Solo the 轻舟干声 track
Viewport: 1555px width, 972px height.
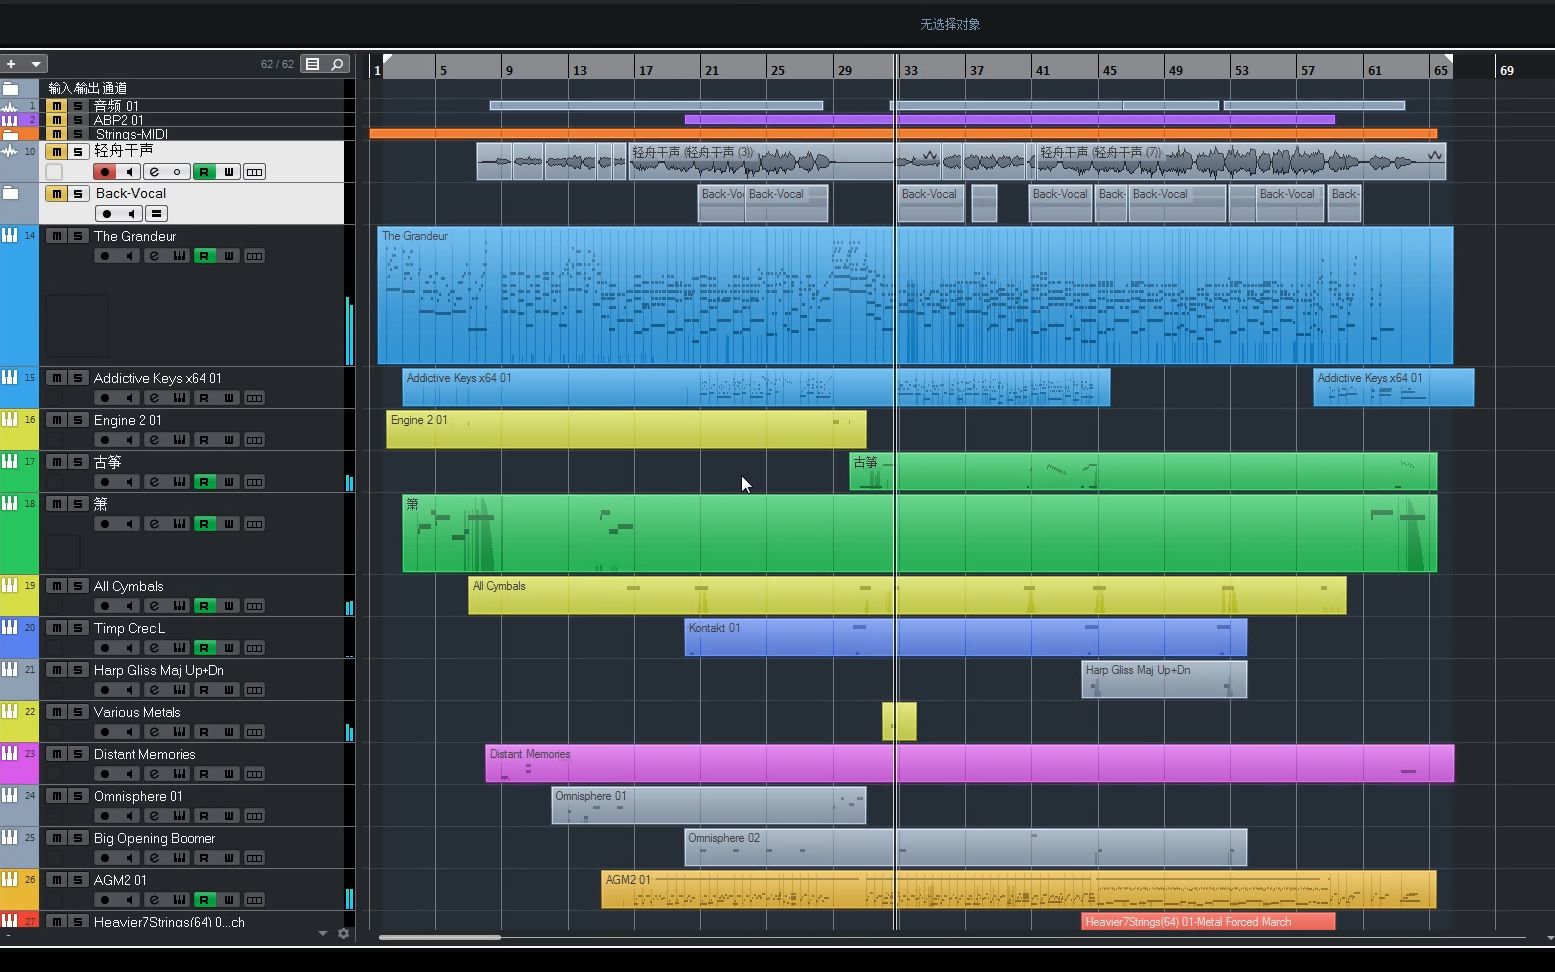click(x=77, y=152)
